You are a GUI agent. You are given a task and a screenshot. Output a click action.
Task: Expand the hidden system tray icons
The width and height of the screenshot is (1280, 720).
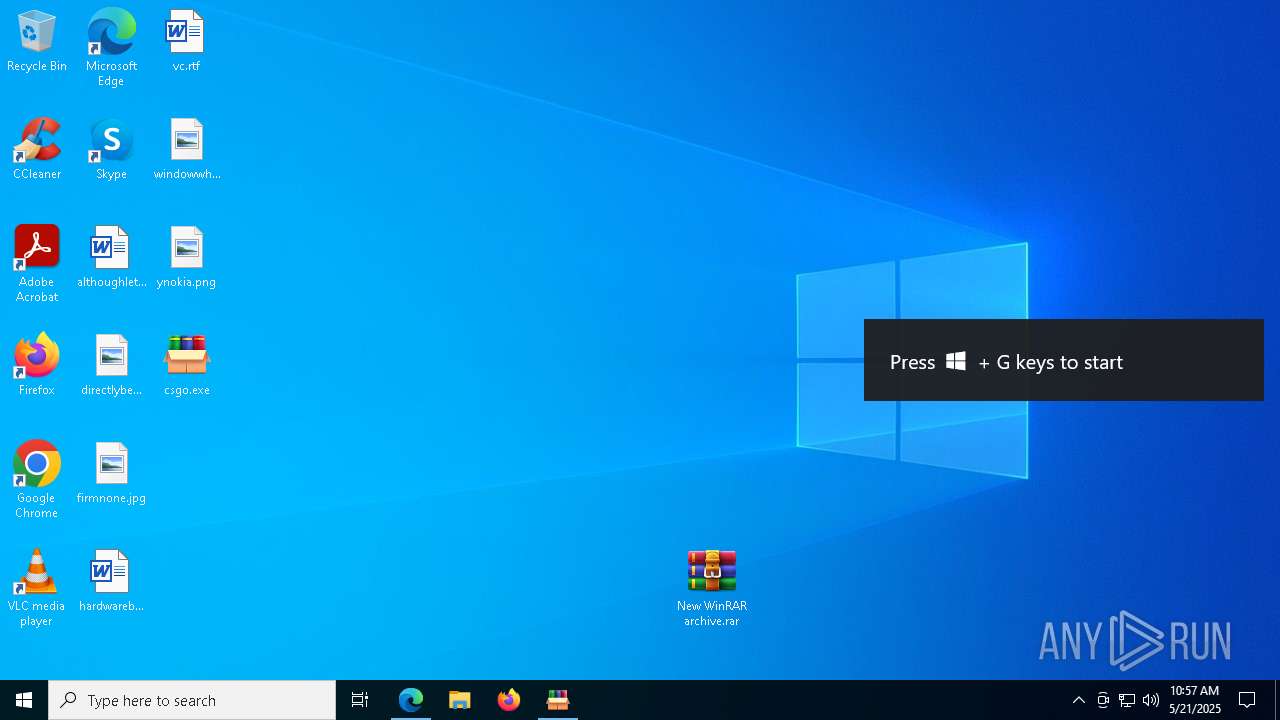(x=1079, y=700)
